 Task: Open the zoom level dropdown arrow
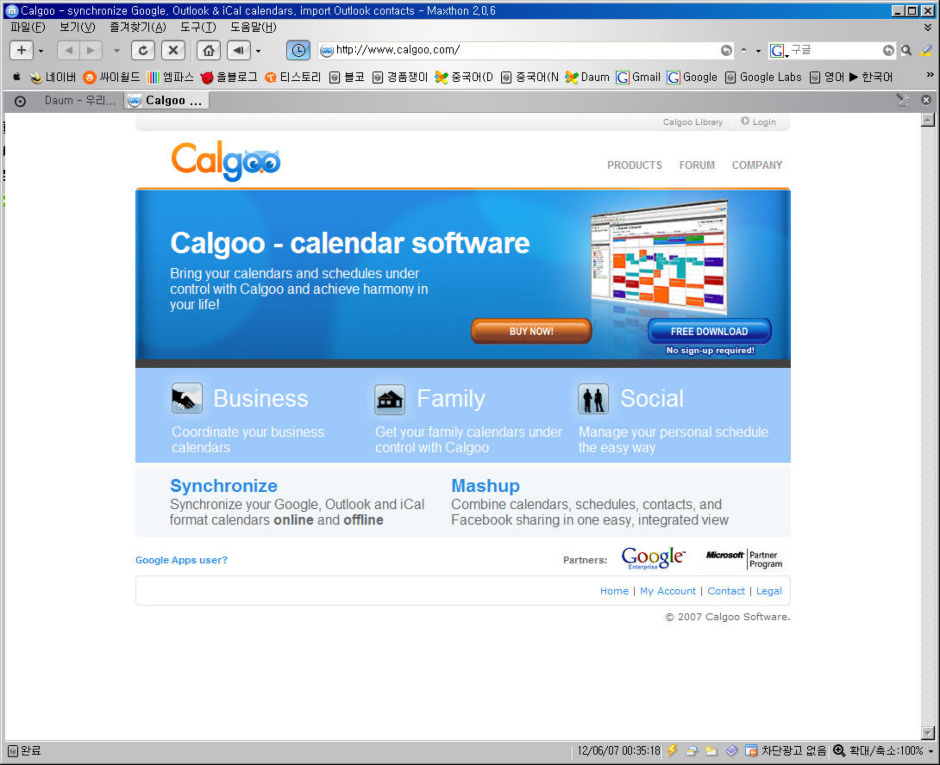(931, 751)
